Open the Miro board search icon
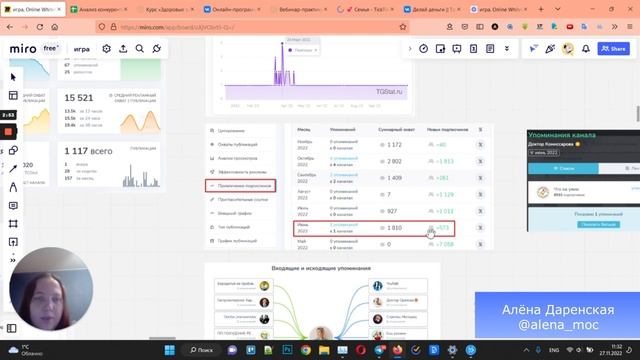 [x=140, y=49]
